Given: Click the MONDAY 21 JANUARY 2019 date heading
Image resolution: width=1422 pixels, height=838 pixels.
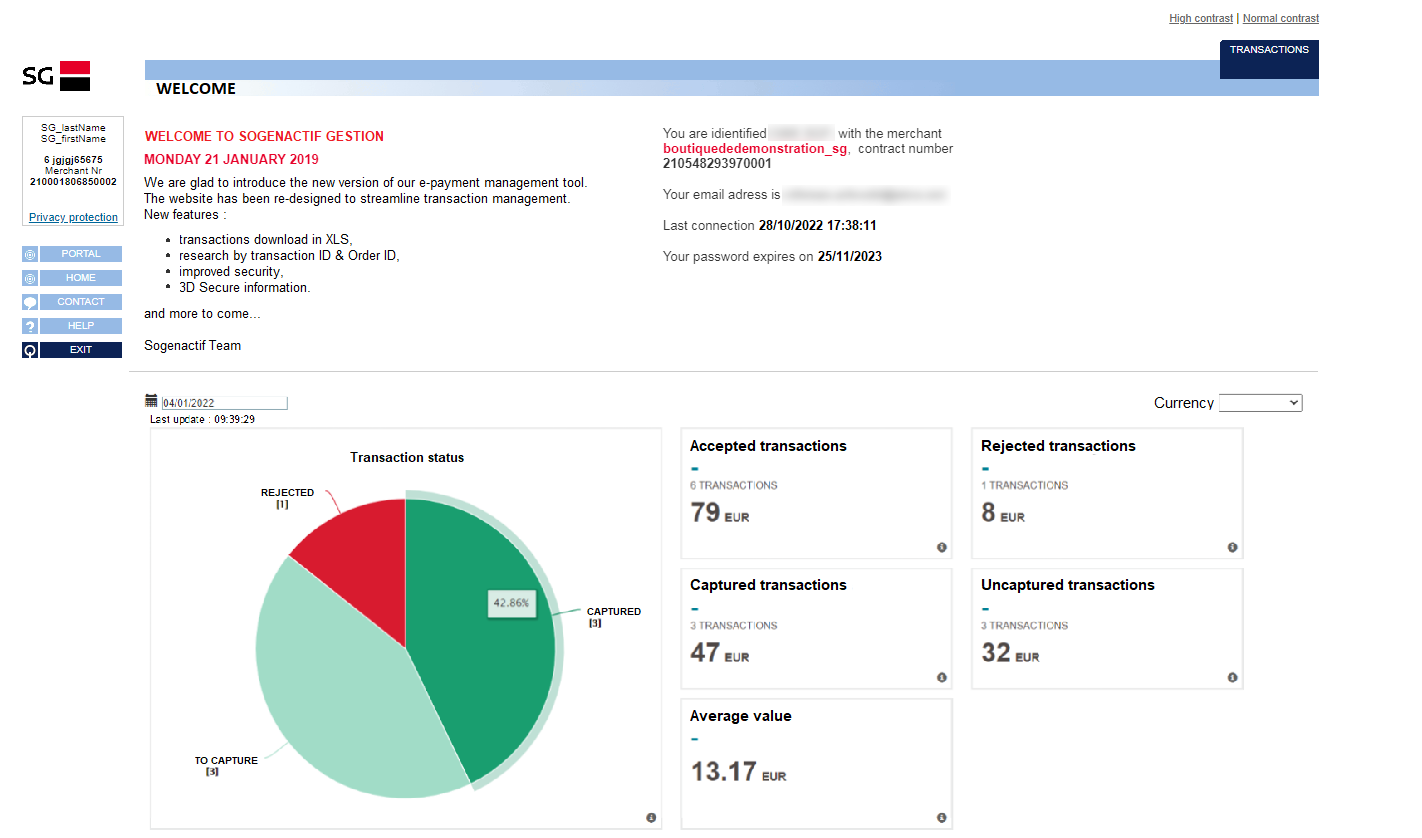Looking at the screenshot, I should point(231,159).
